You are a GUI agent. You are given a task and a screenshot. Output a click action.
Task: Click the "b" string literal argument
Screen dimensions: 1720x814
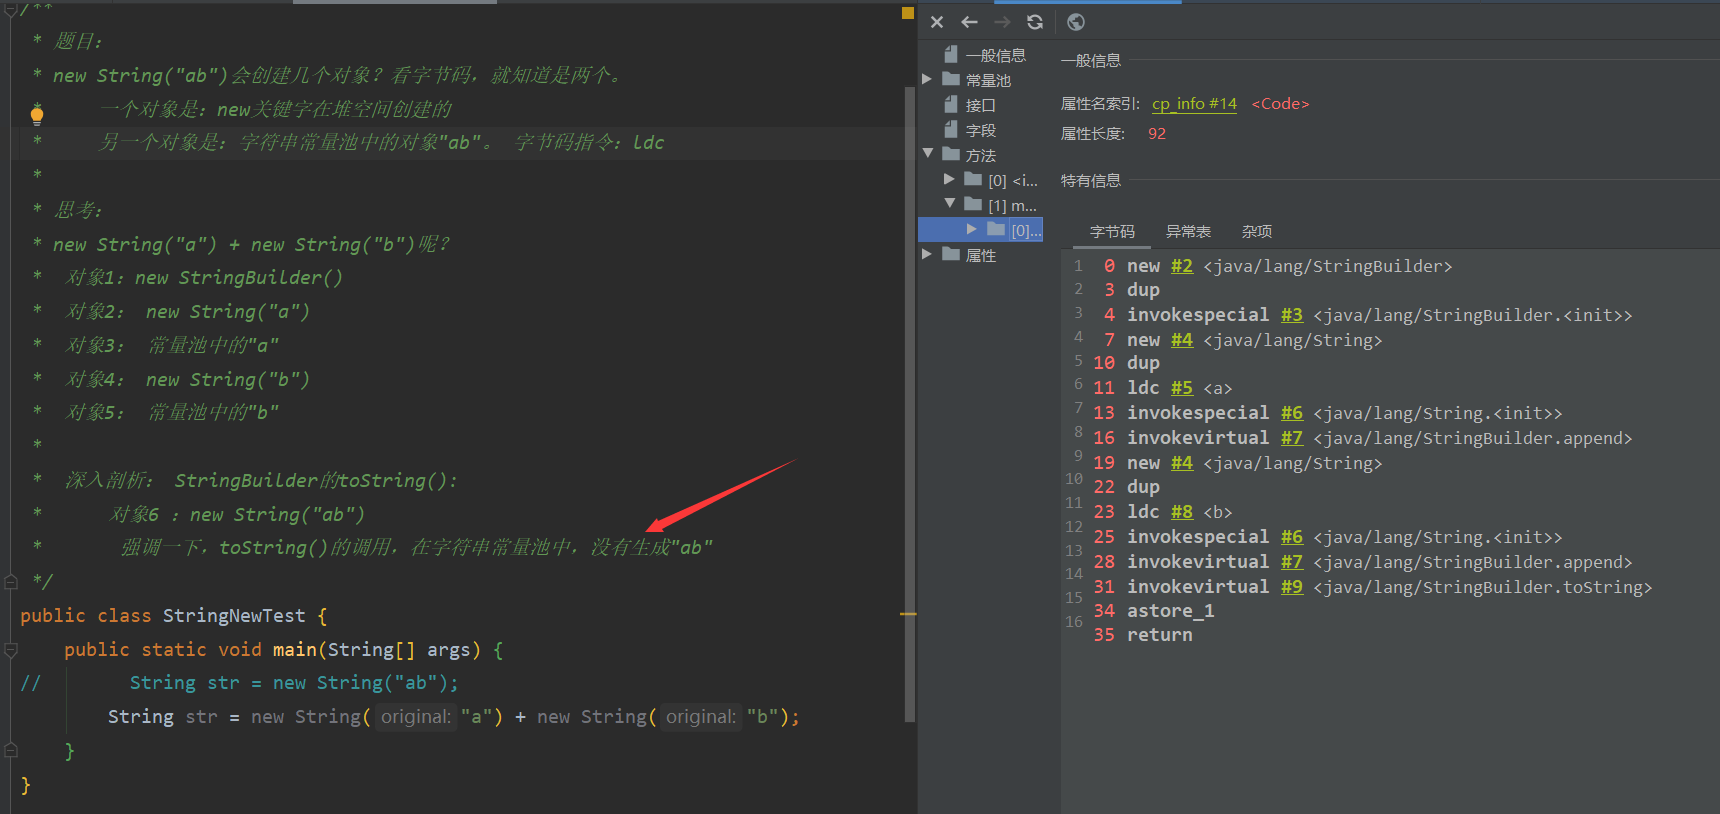click(763, 717)
